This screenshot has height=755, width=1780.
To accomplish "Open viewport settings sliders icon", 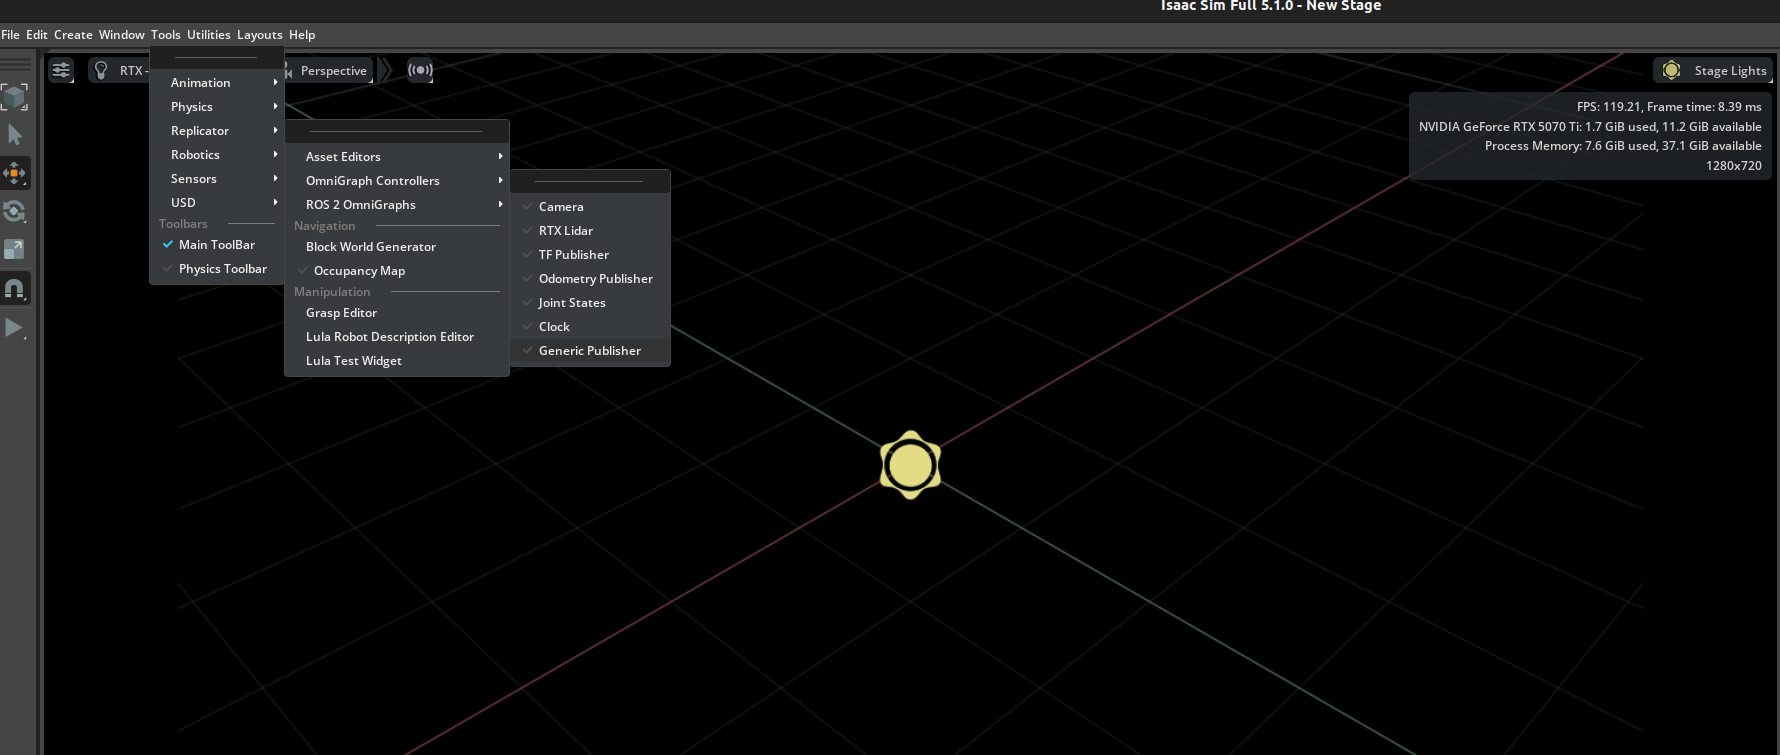I will pyautogui.click(x=61, y=70).
